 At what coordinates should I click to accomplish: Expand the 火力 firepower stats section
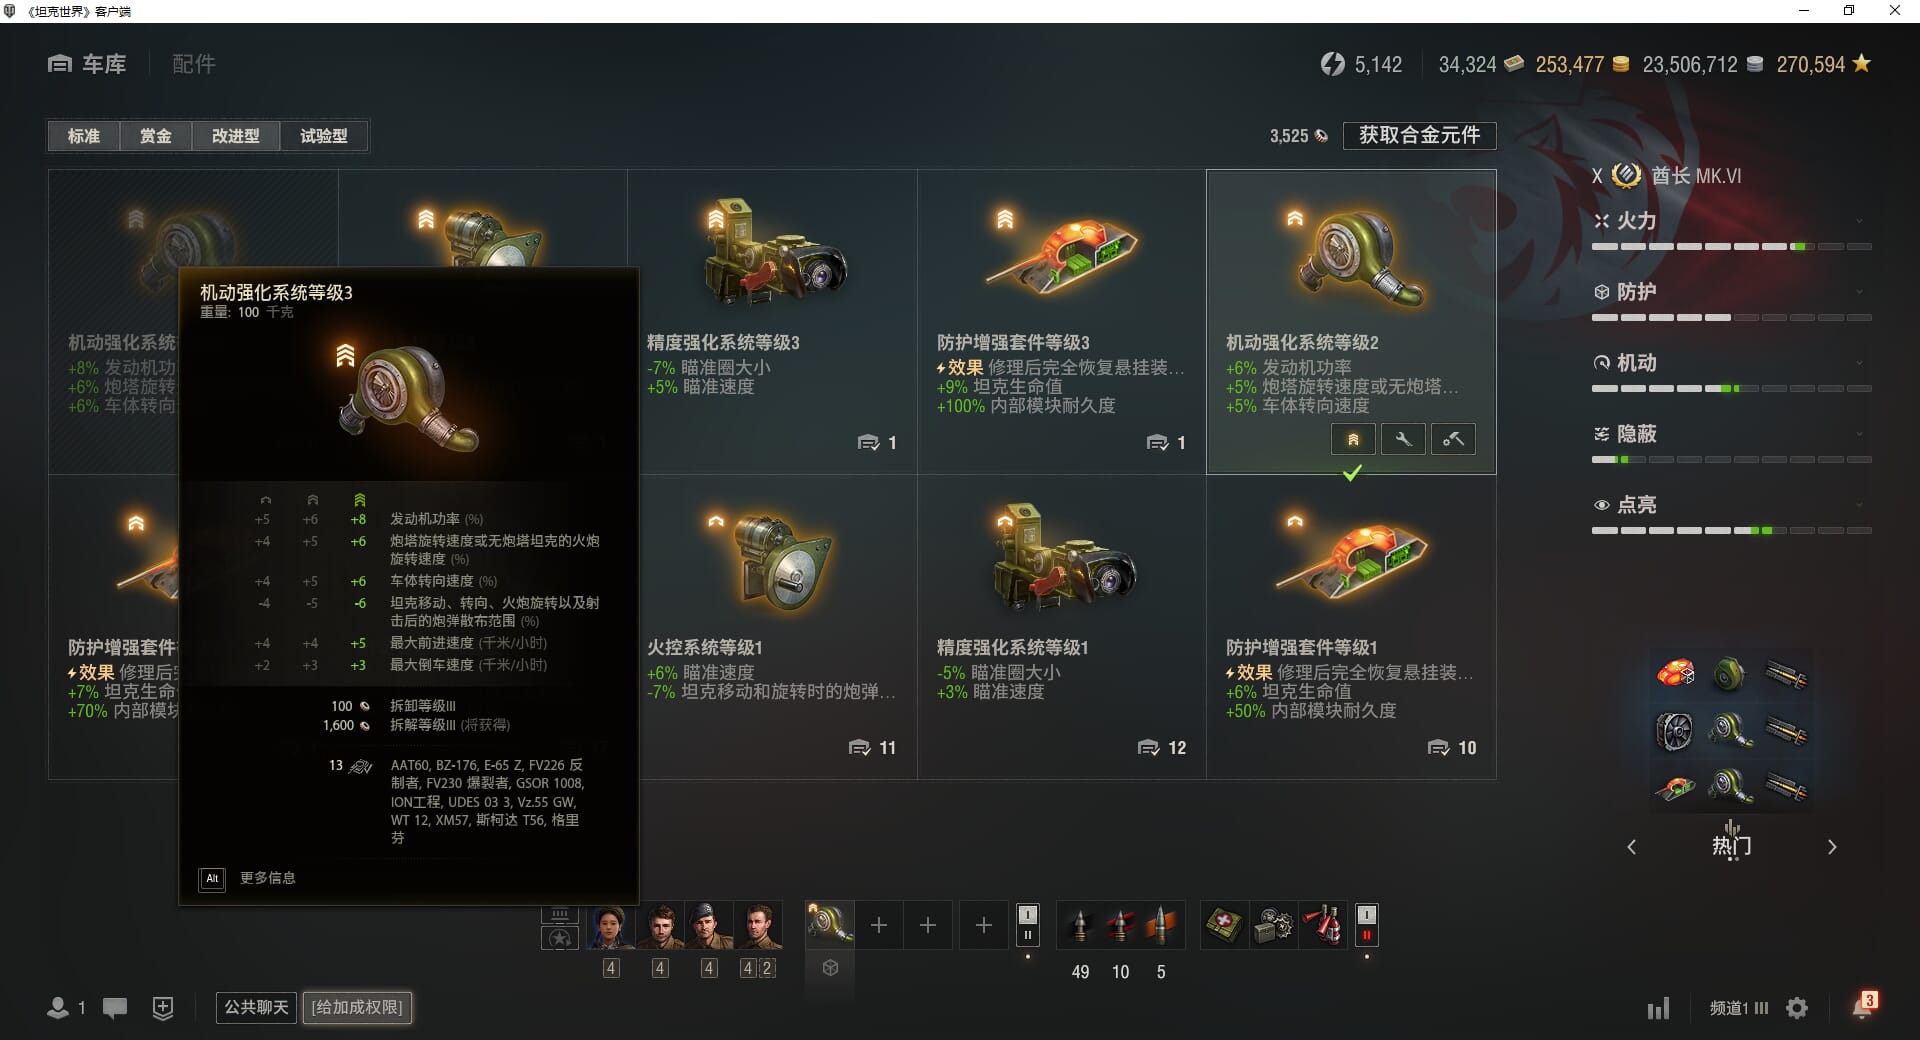coord(1731,221)
